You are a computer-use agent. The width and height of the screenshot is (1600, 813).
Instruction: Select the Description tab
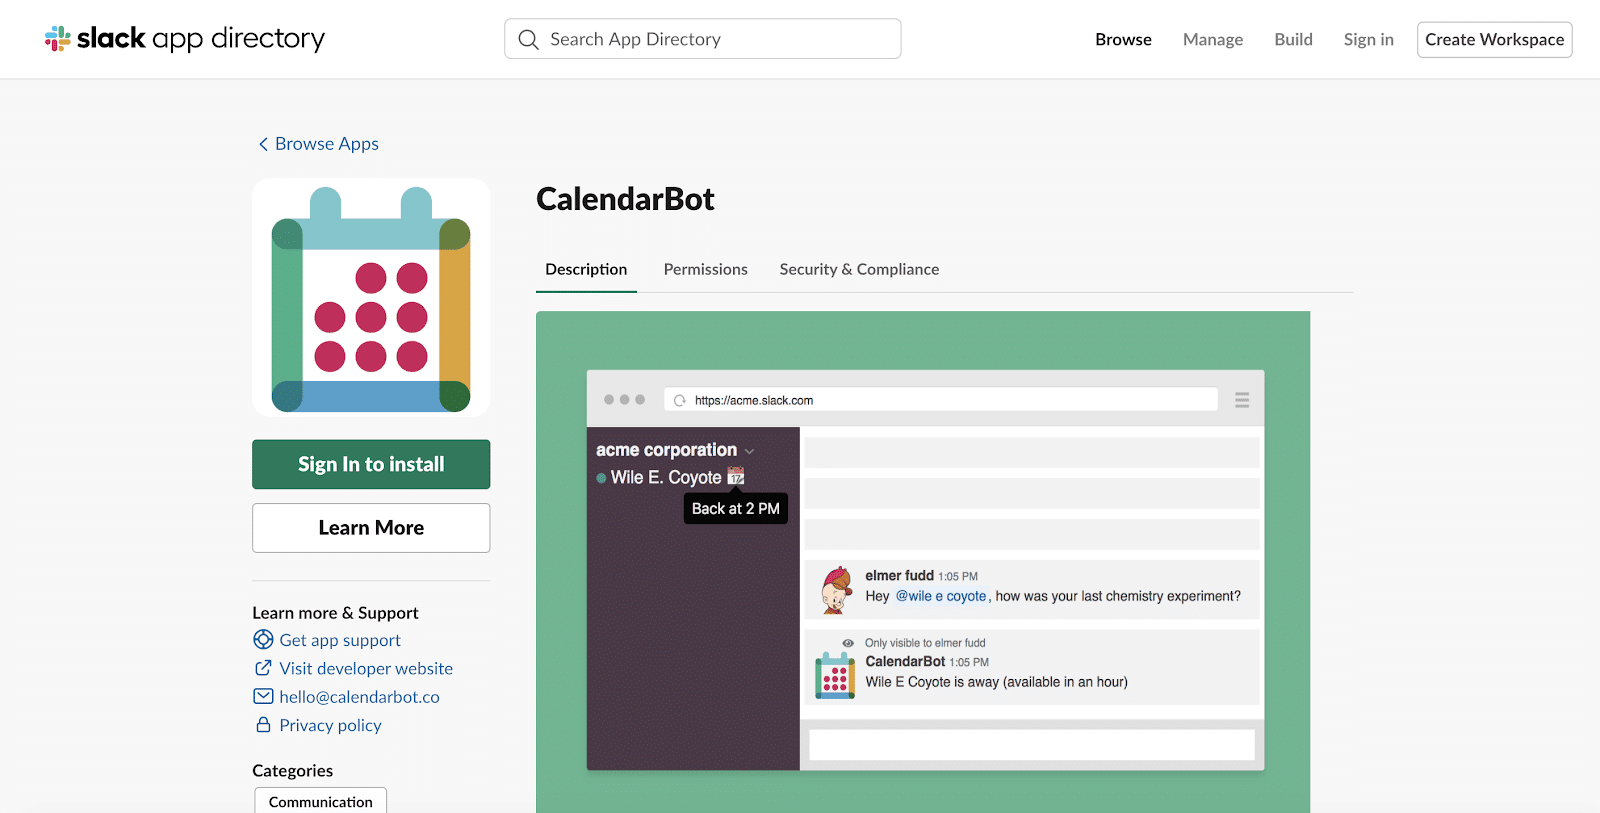point(586,269)
